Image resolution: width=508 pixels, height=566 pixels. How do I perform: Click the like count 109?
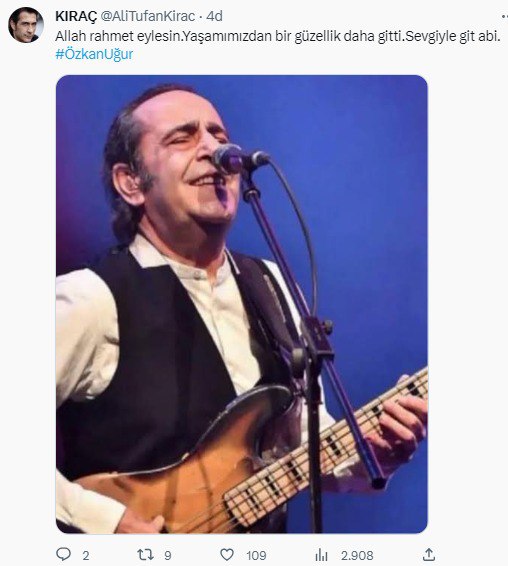coord(256,555)
